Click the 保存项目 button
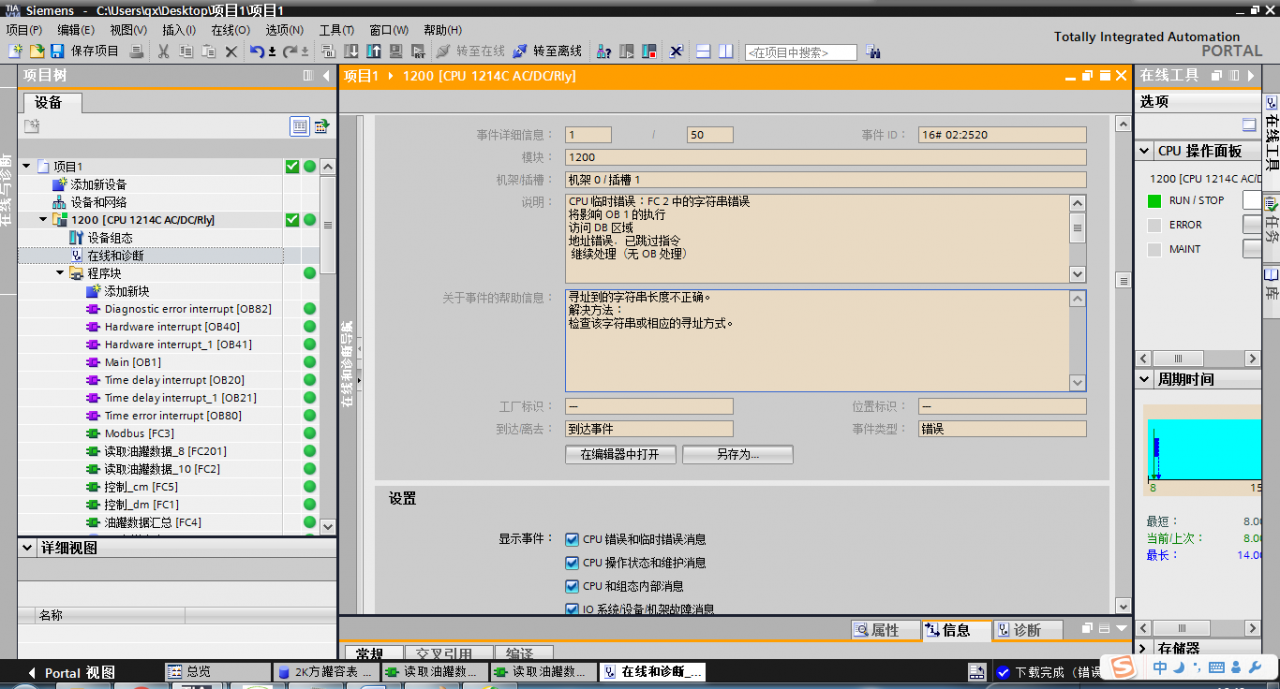The height and width of the screenshot is (689, 1280). (85, 51)
